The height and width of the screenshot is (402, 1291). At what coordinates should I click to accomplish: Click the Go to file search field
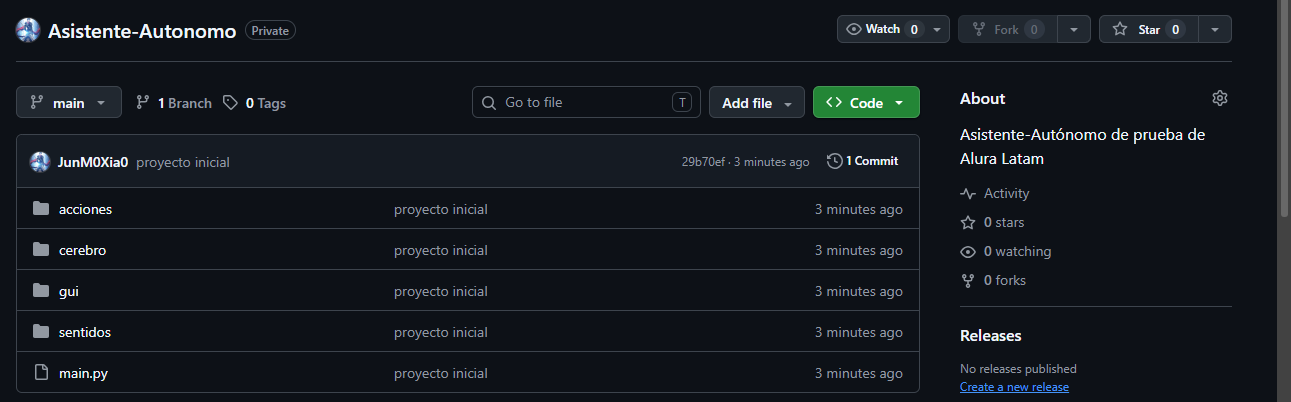tap(586, 102)
